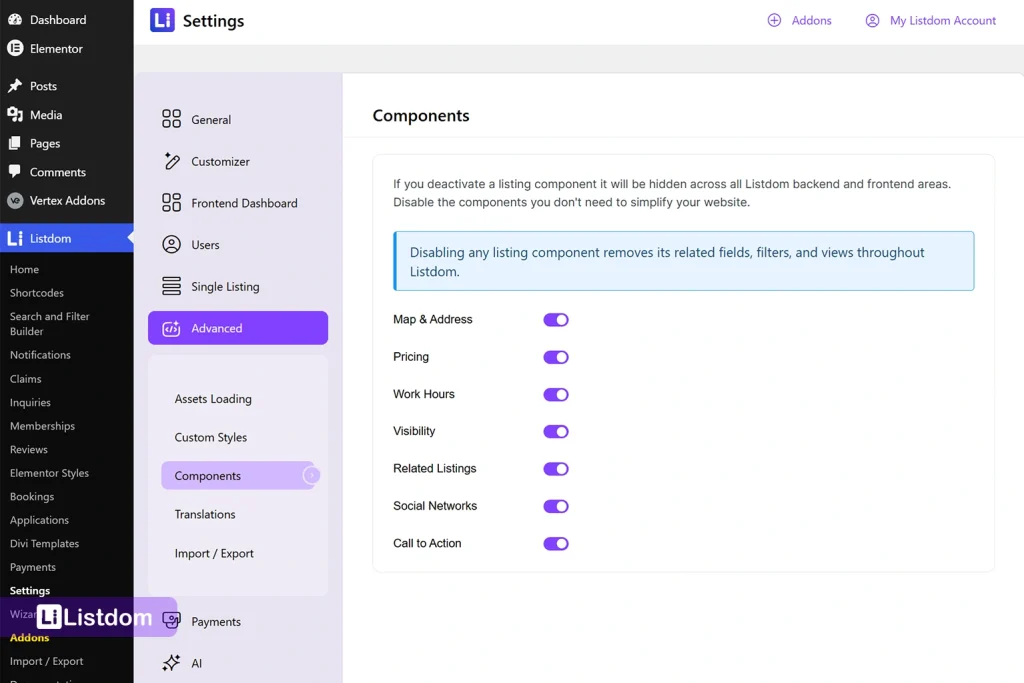Open the Single Listing settings tab
Viewport: 1024px width, 683px height.
pyautogui.click(x=238, y=287)
